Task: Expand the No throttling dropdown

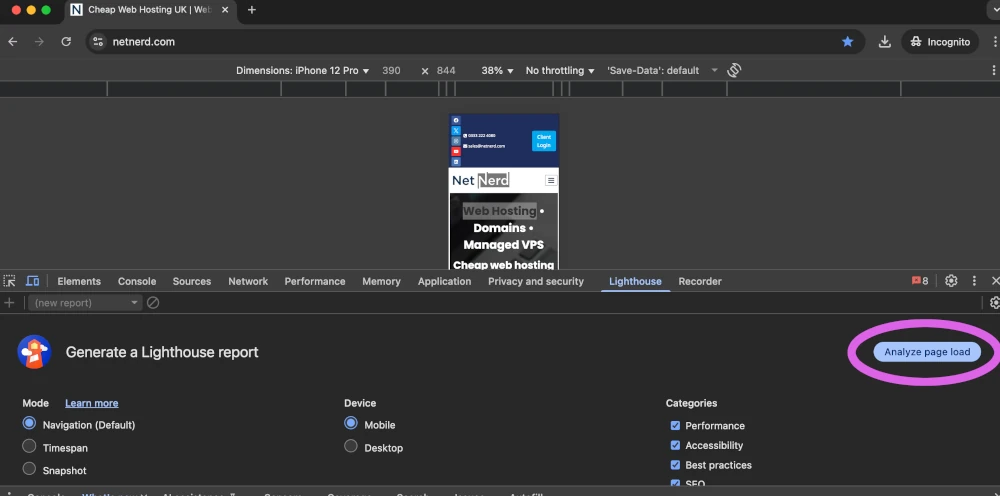Action: [x=560, y=71]
